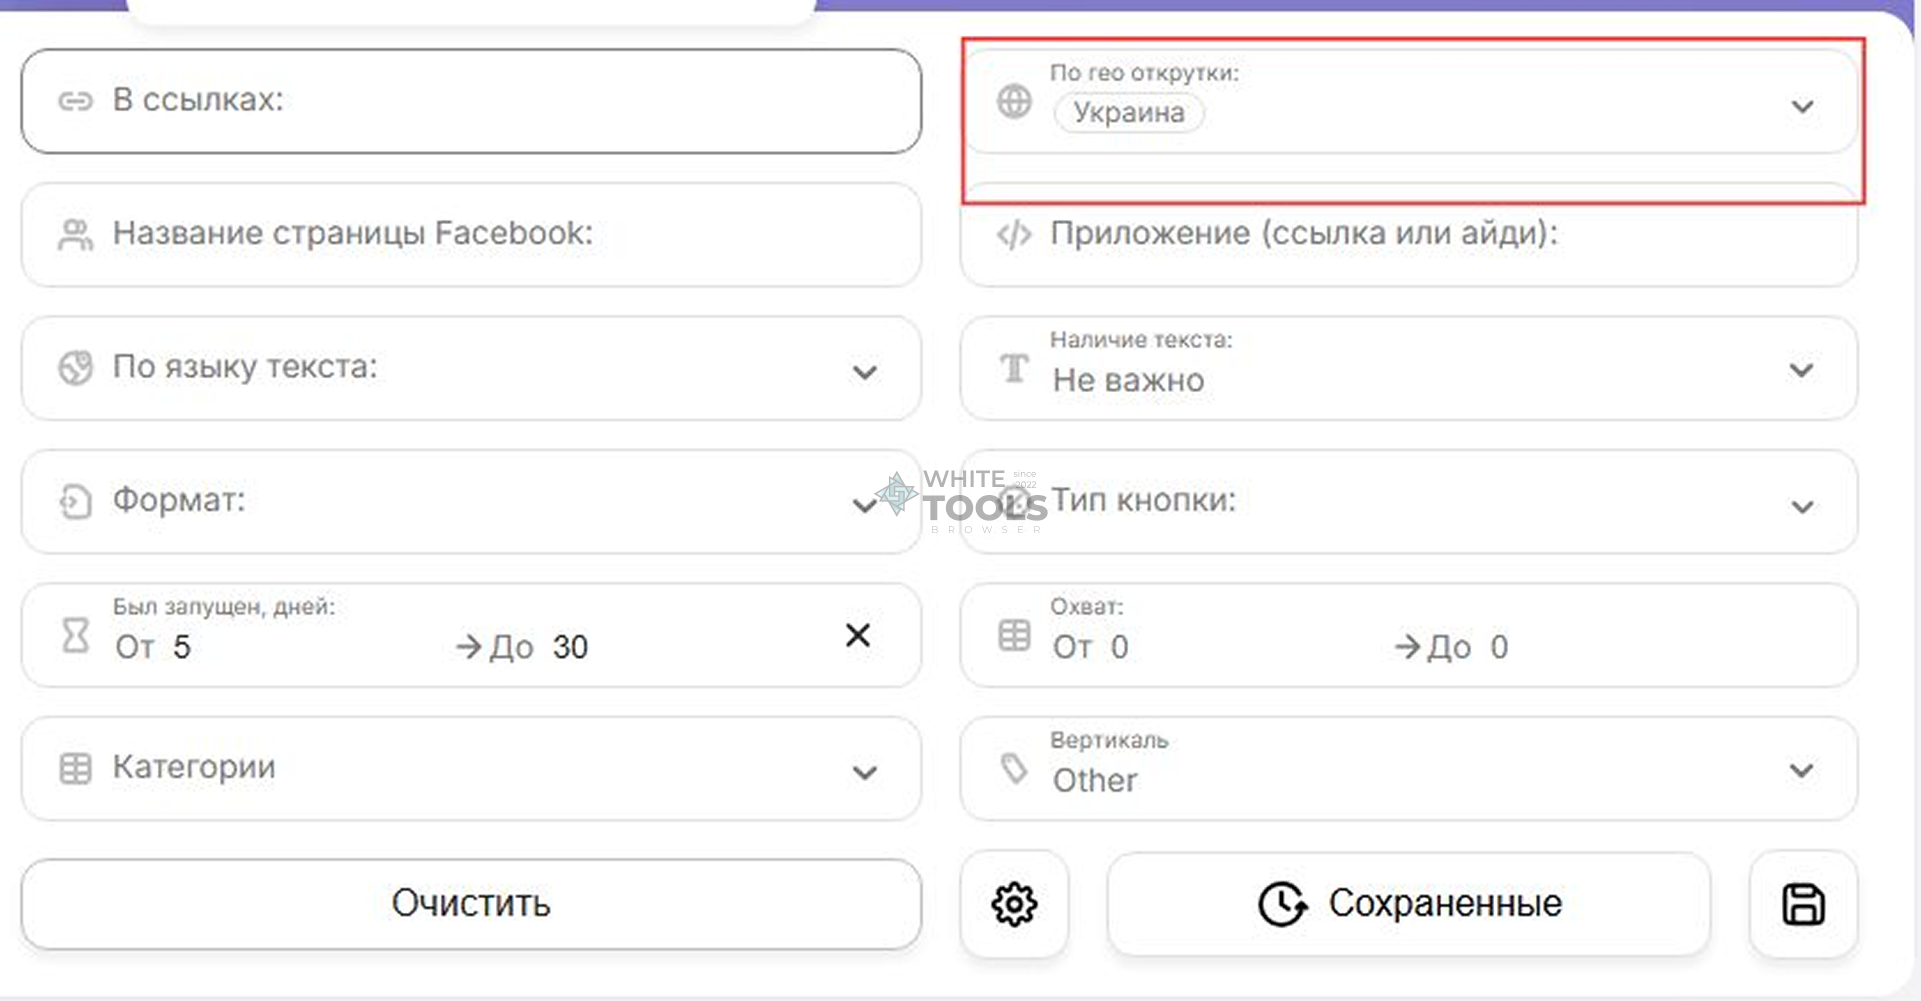
Task: Expand the По гео открутки dropdown
Action: (1802, 106)
